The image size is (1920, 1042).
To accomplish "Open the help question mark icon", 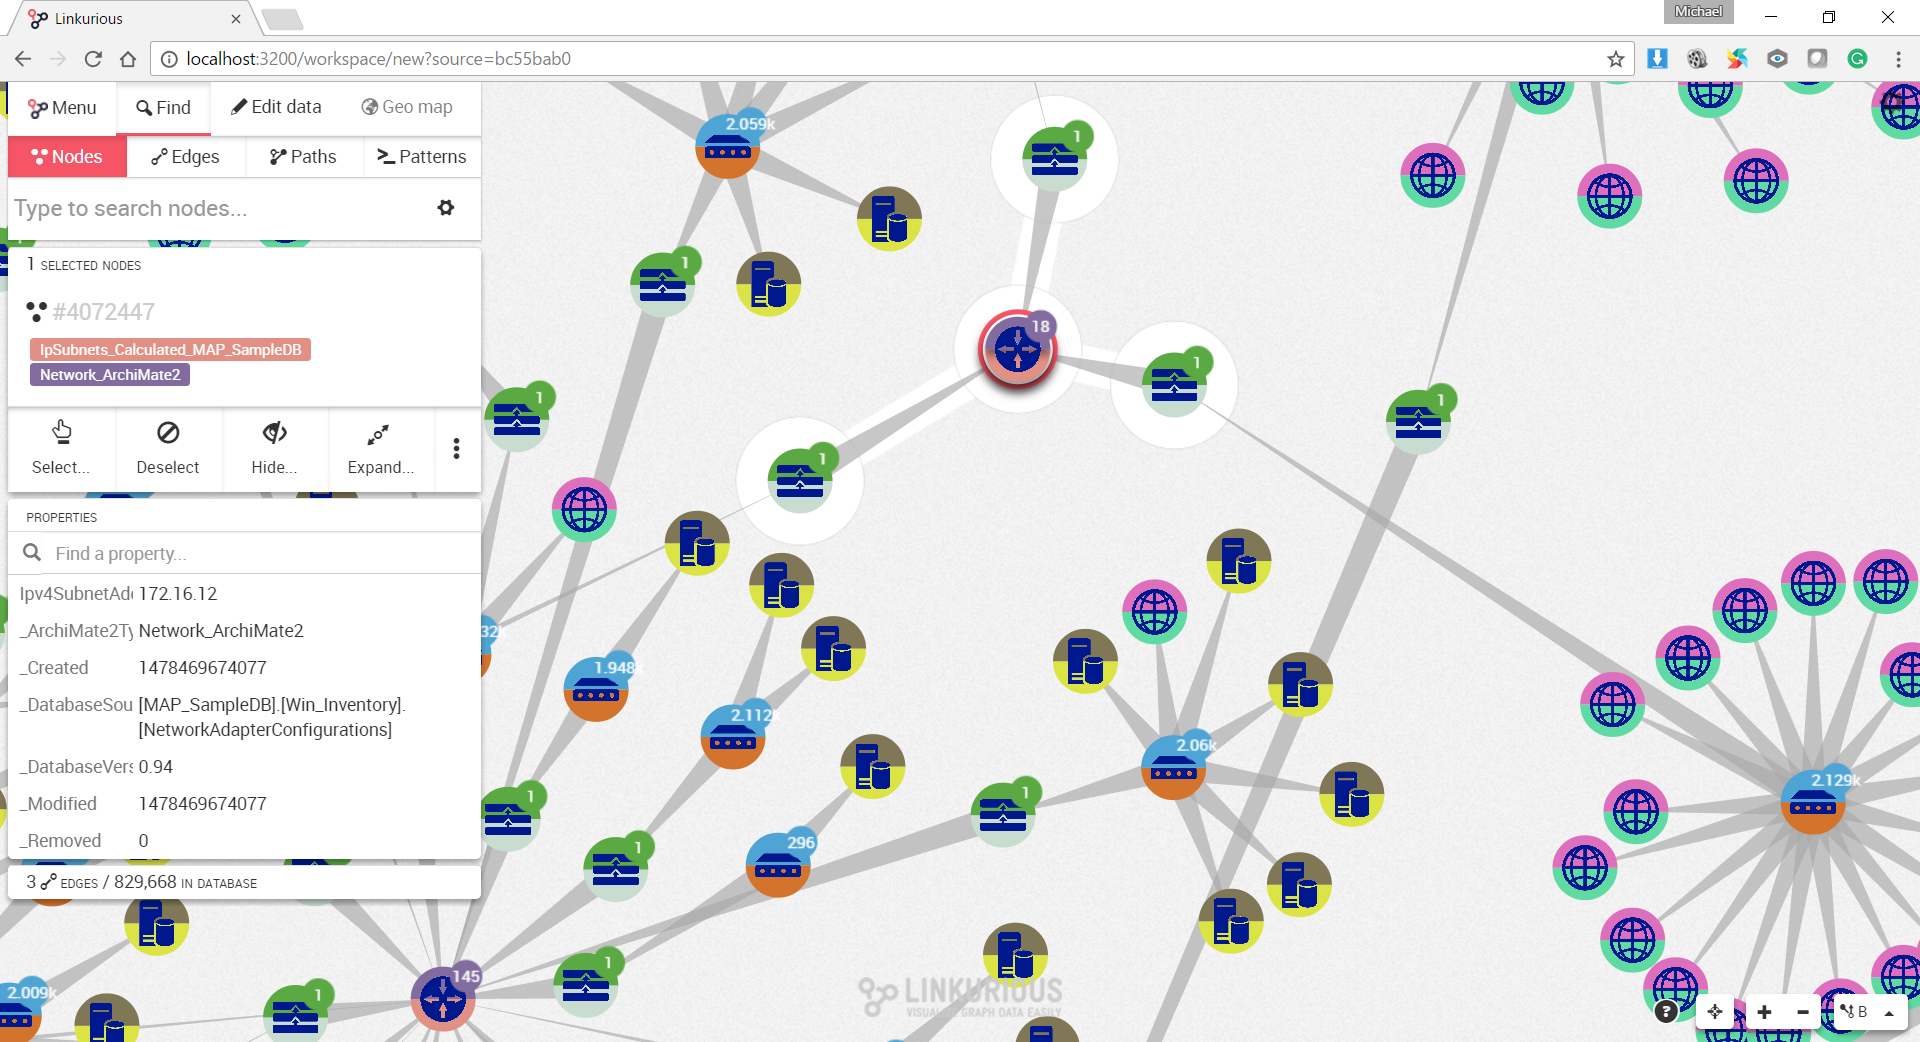I will (1666, 1012).
